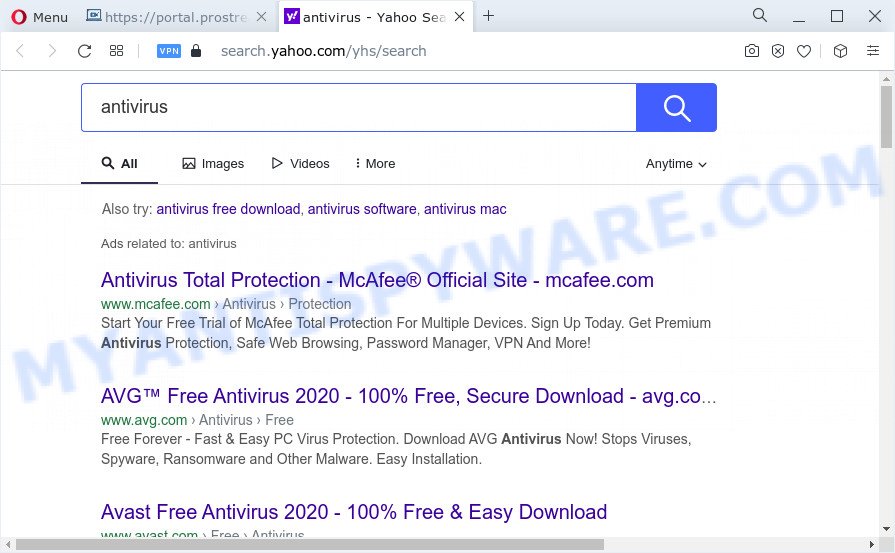Open the Opera Menu button

(39, 17)
